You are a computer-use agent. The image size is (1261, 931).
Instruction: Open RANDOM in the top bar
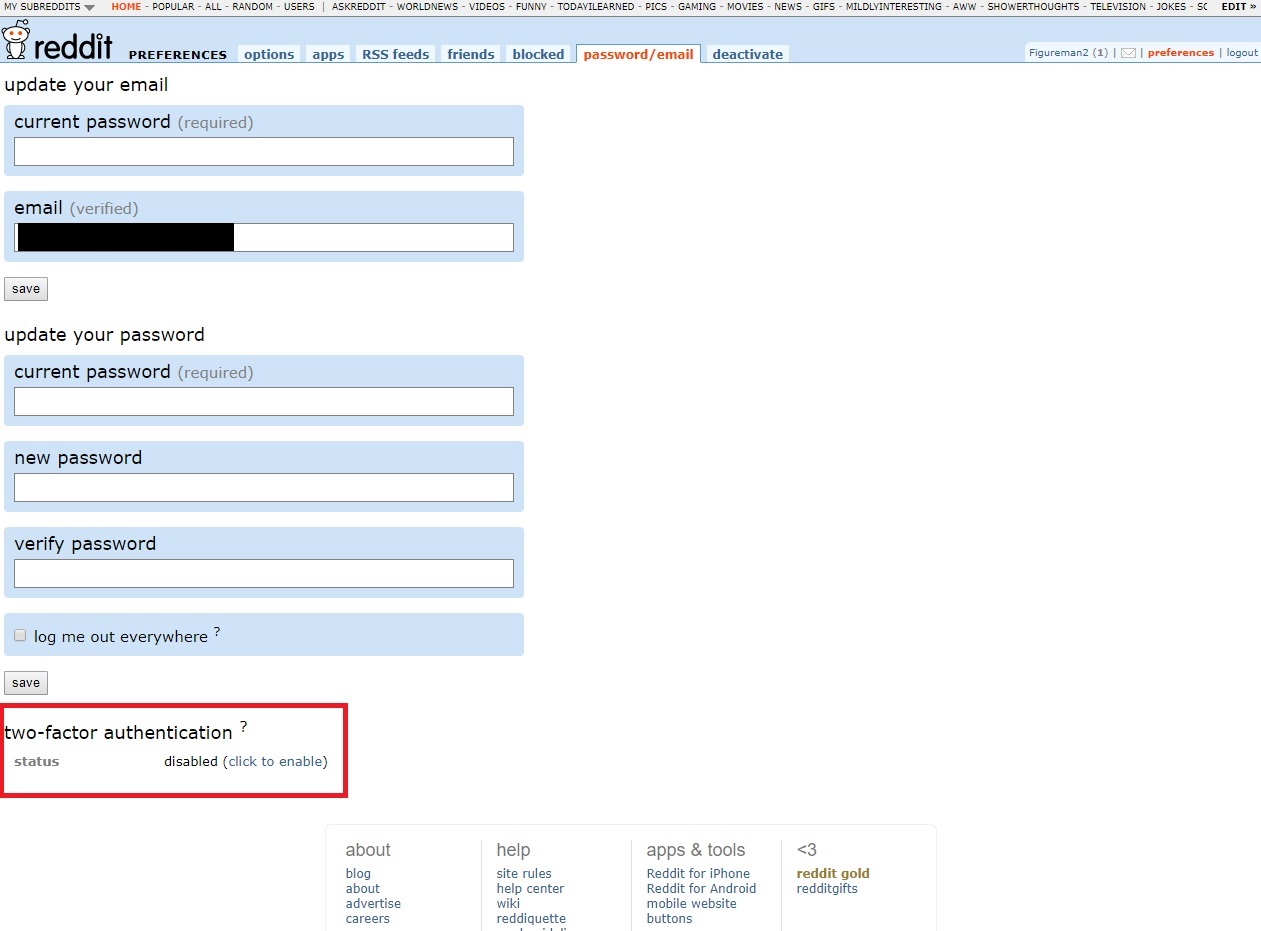[x=252, y=7]
